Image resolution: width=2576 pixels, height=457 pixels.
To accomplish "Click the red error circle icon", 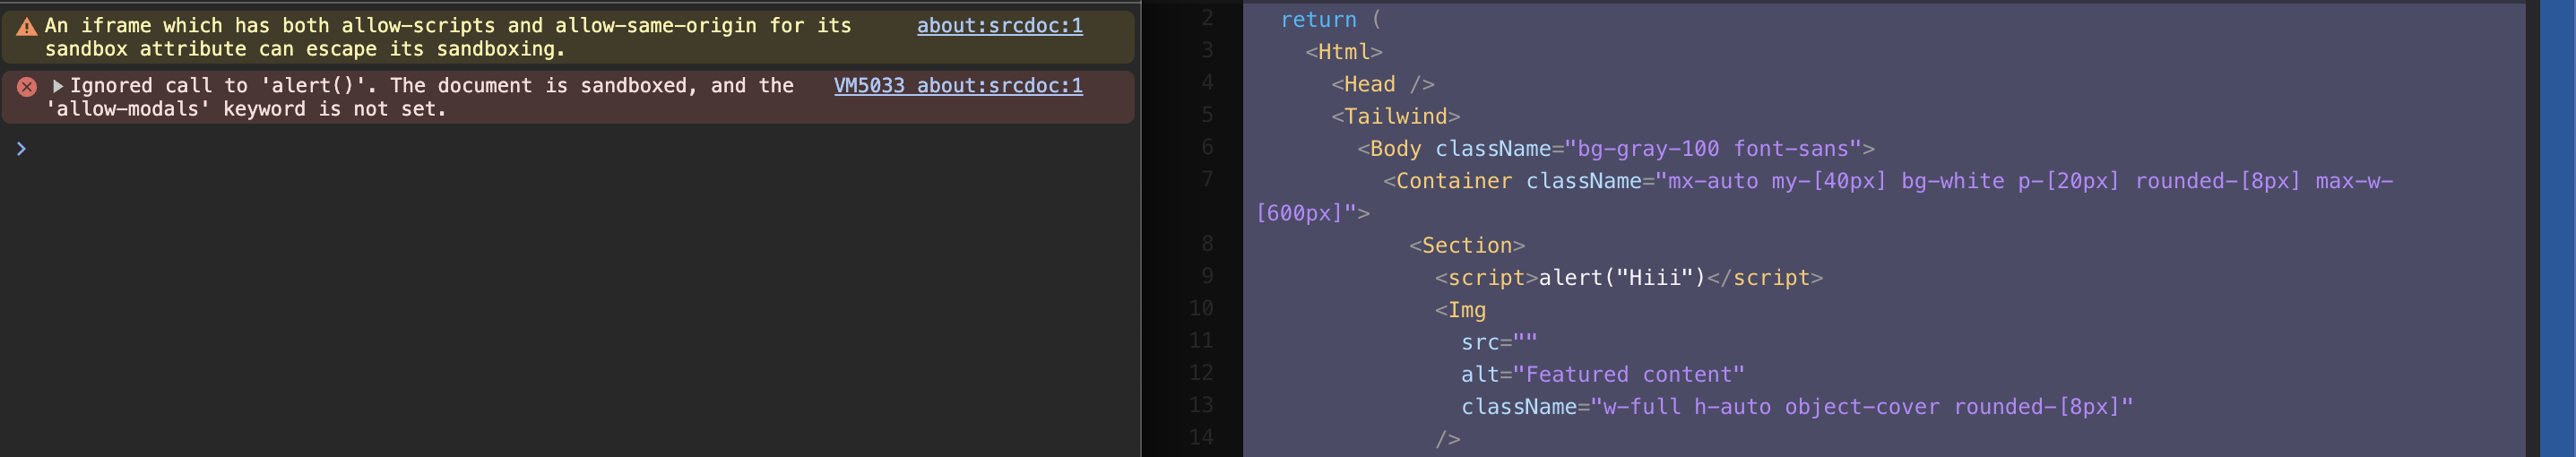I will [x=27, y=87].
